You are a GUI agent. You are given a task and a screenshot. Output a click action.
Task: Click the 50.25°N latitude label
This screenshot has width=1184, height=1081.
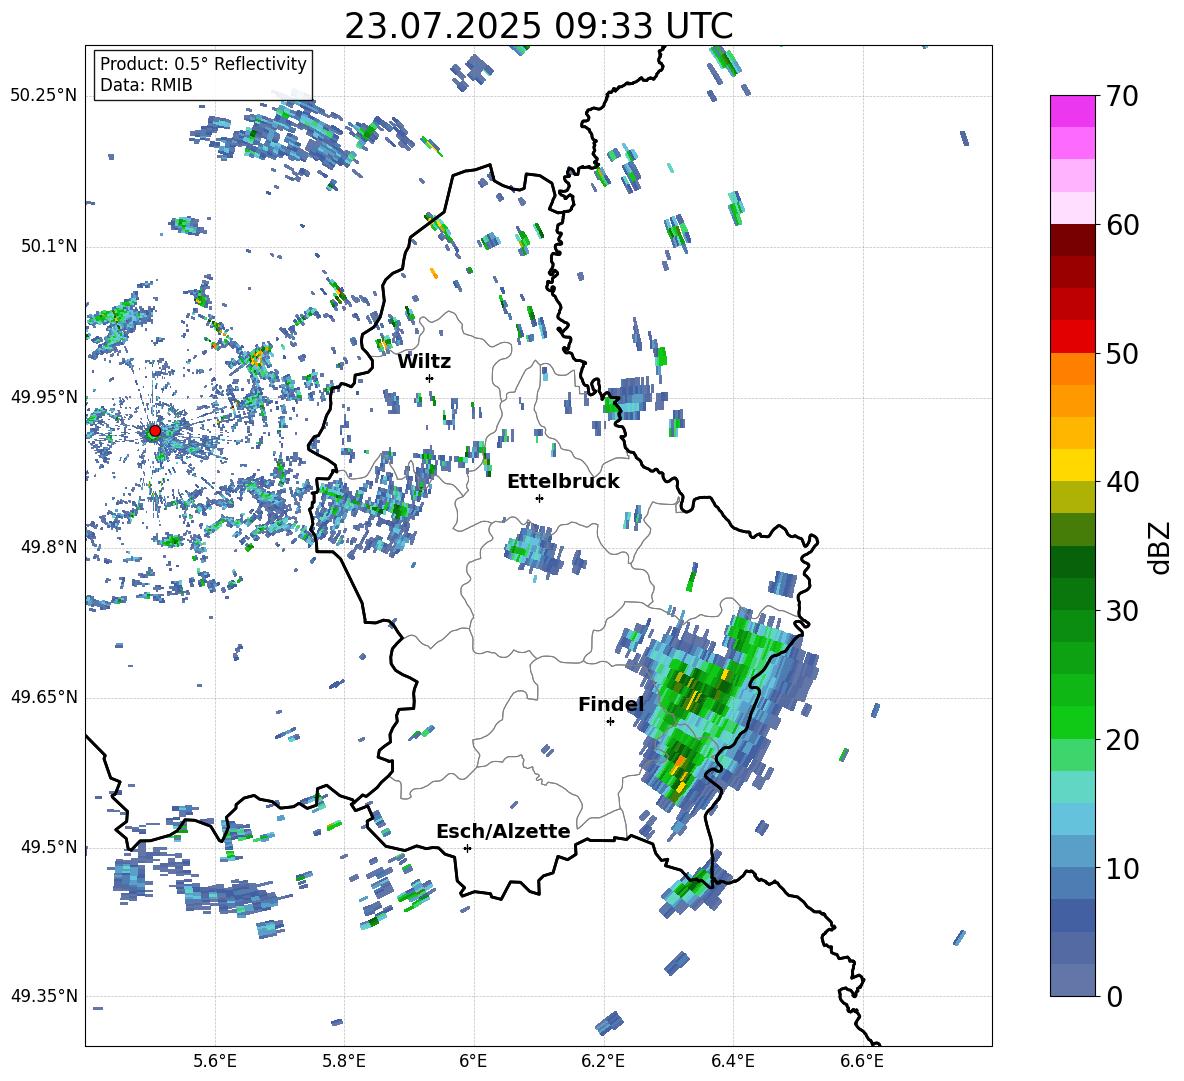coord(44,96)
